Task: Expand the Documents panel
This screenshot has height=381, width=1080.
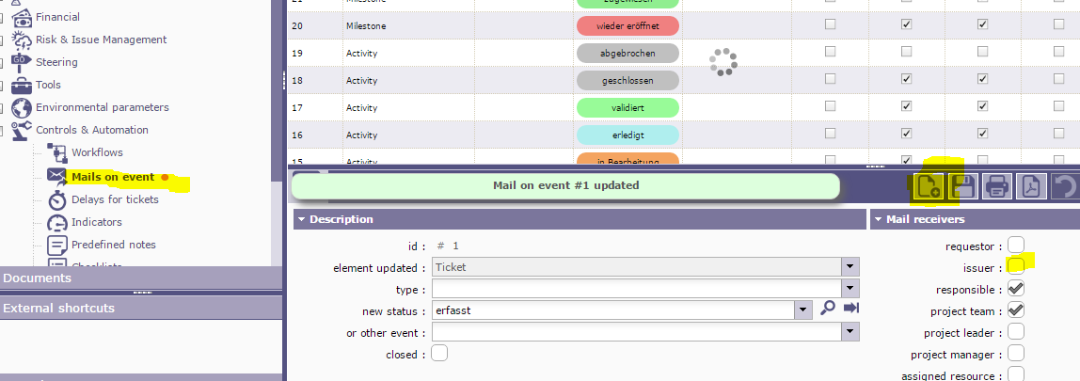Action: (x=141, y=278)
